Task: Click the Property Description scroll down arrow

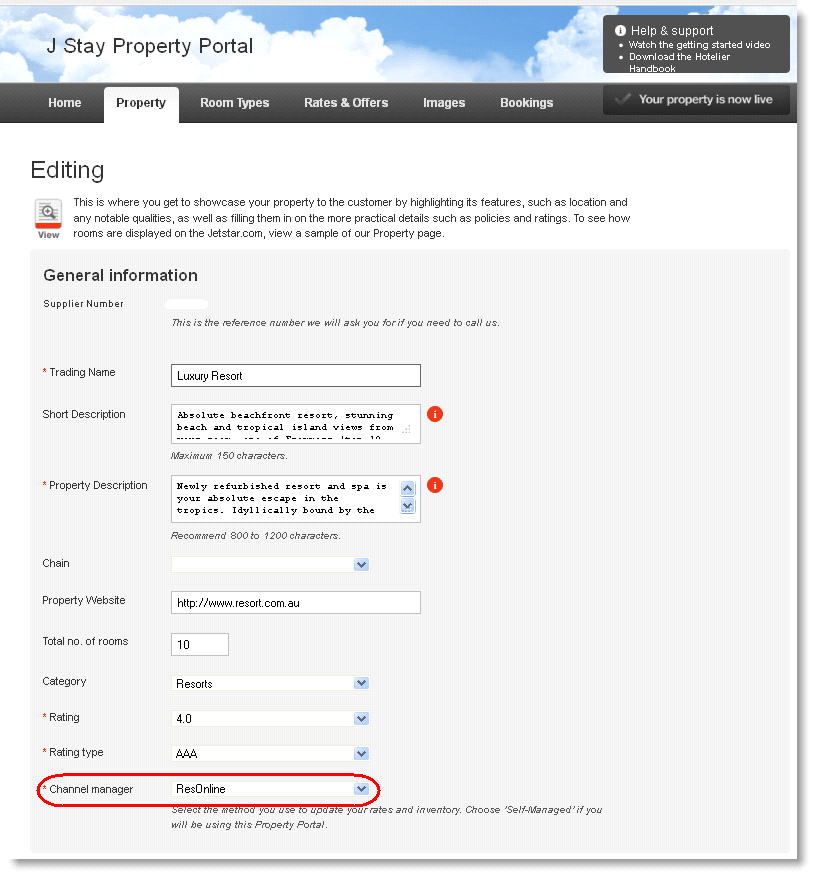Action: (408, 506)
